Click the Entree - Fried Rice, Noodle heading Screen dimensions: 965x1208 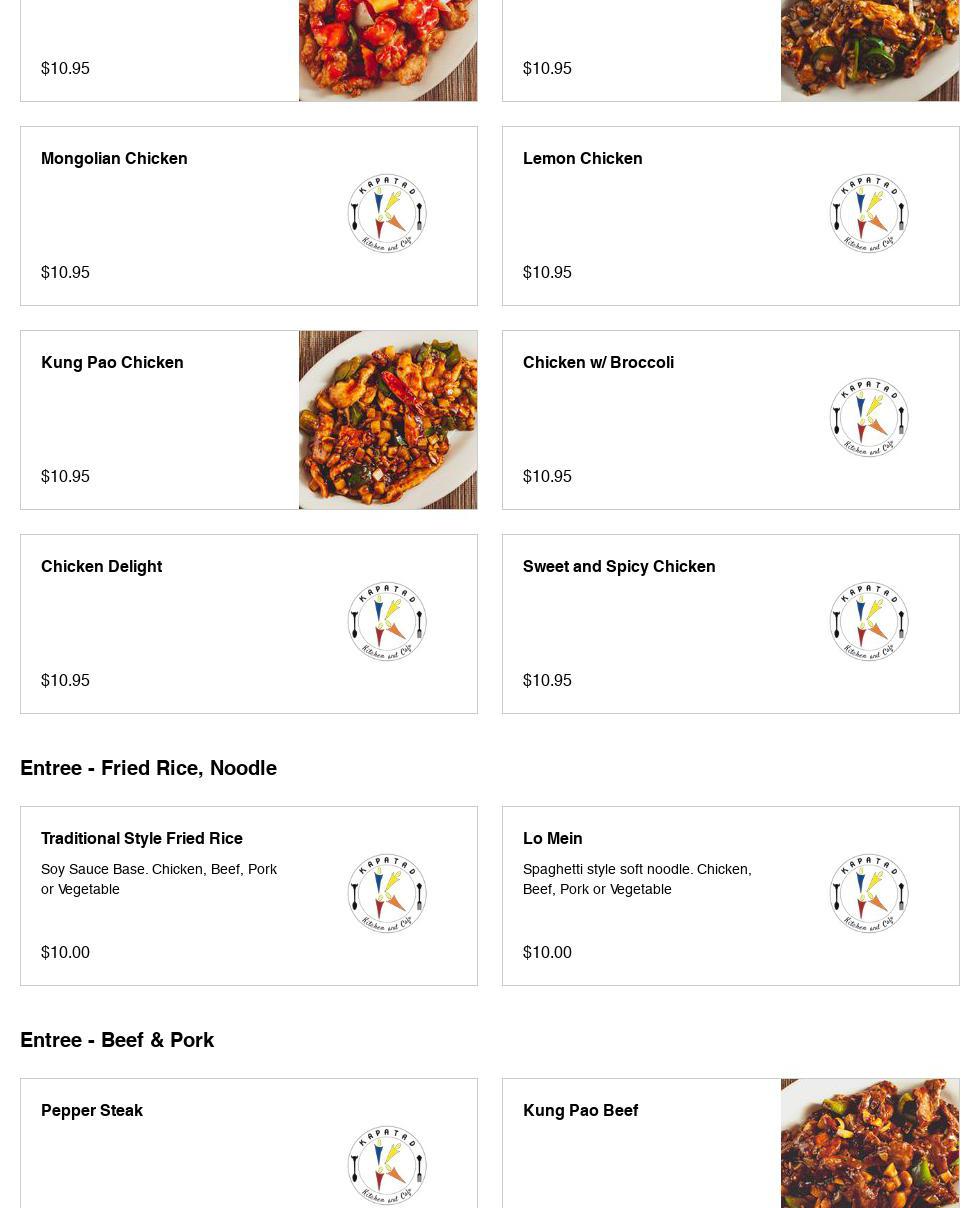(148, 768)
